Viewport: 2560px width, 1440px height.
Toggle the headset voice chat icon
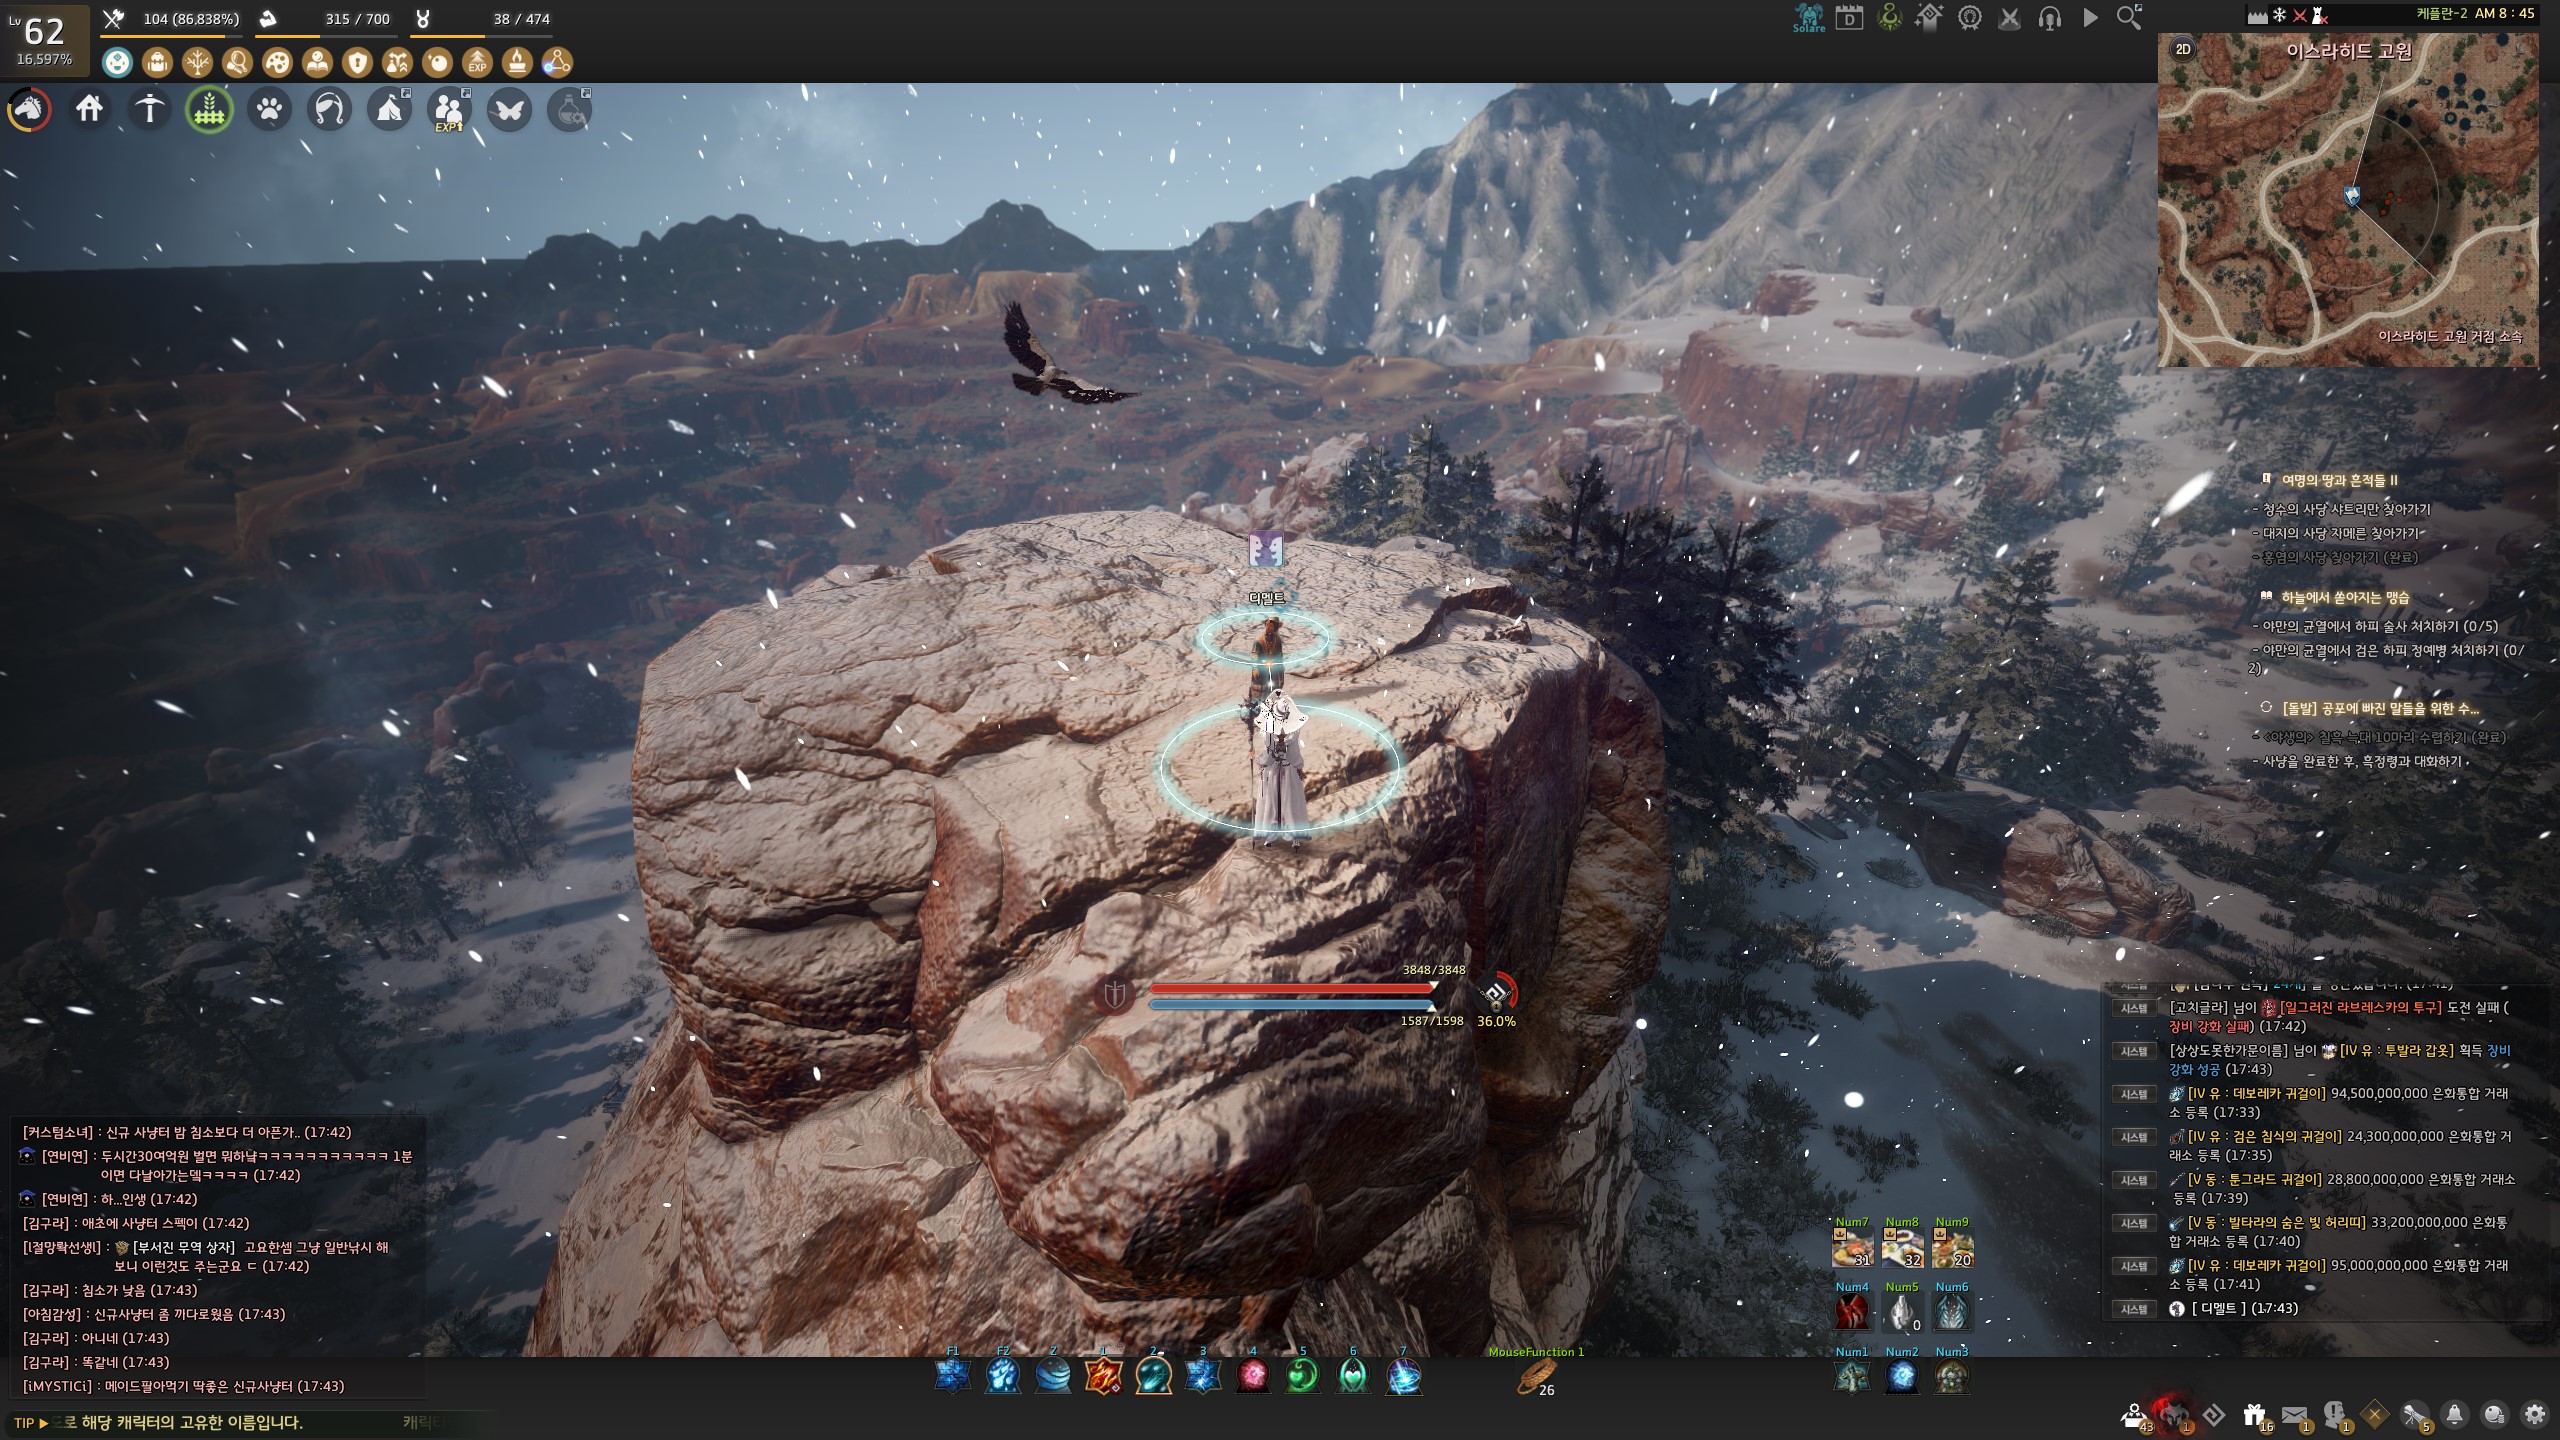[2049, 18]
